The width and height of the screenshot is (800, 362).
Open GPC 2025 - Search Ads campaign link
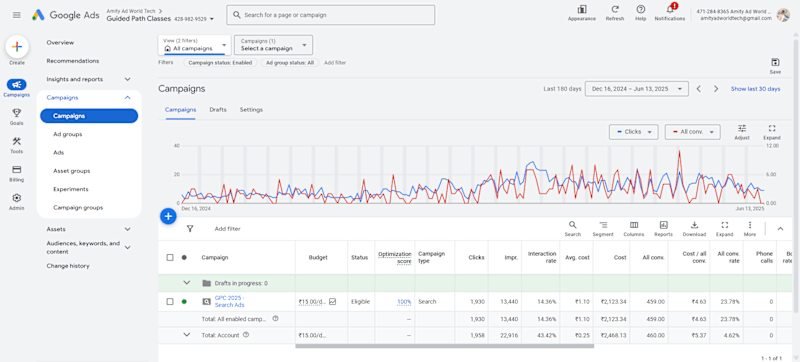coord(230,301)
